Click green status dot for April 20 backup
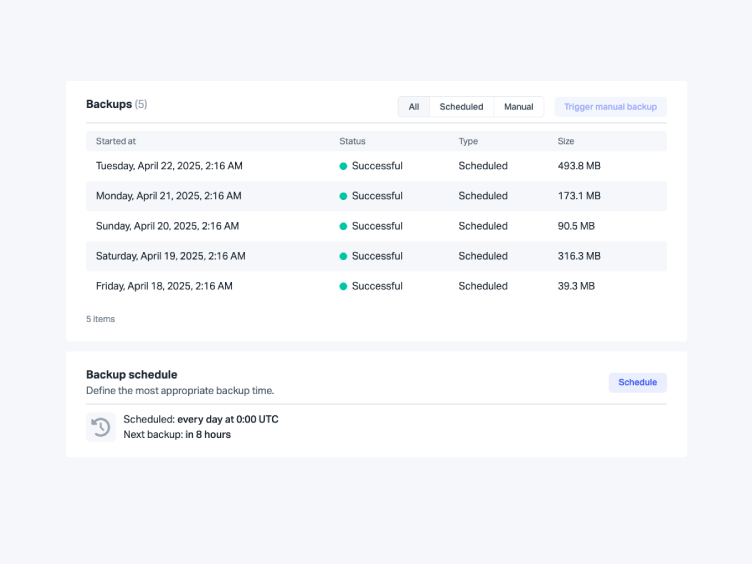Screen dimensions: 752x564 tap(343, 226)
